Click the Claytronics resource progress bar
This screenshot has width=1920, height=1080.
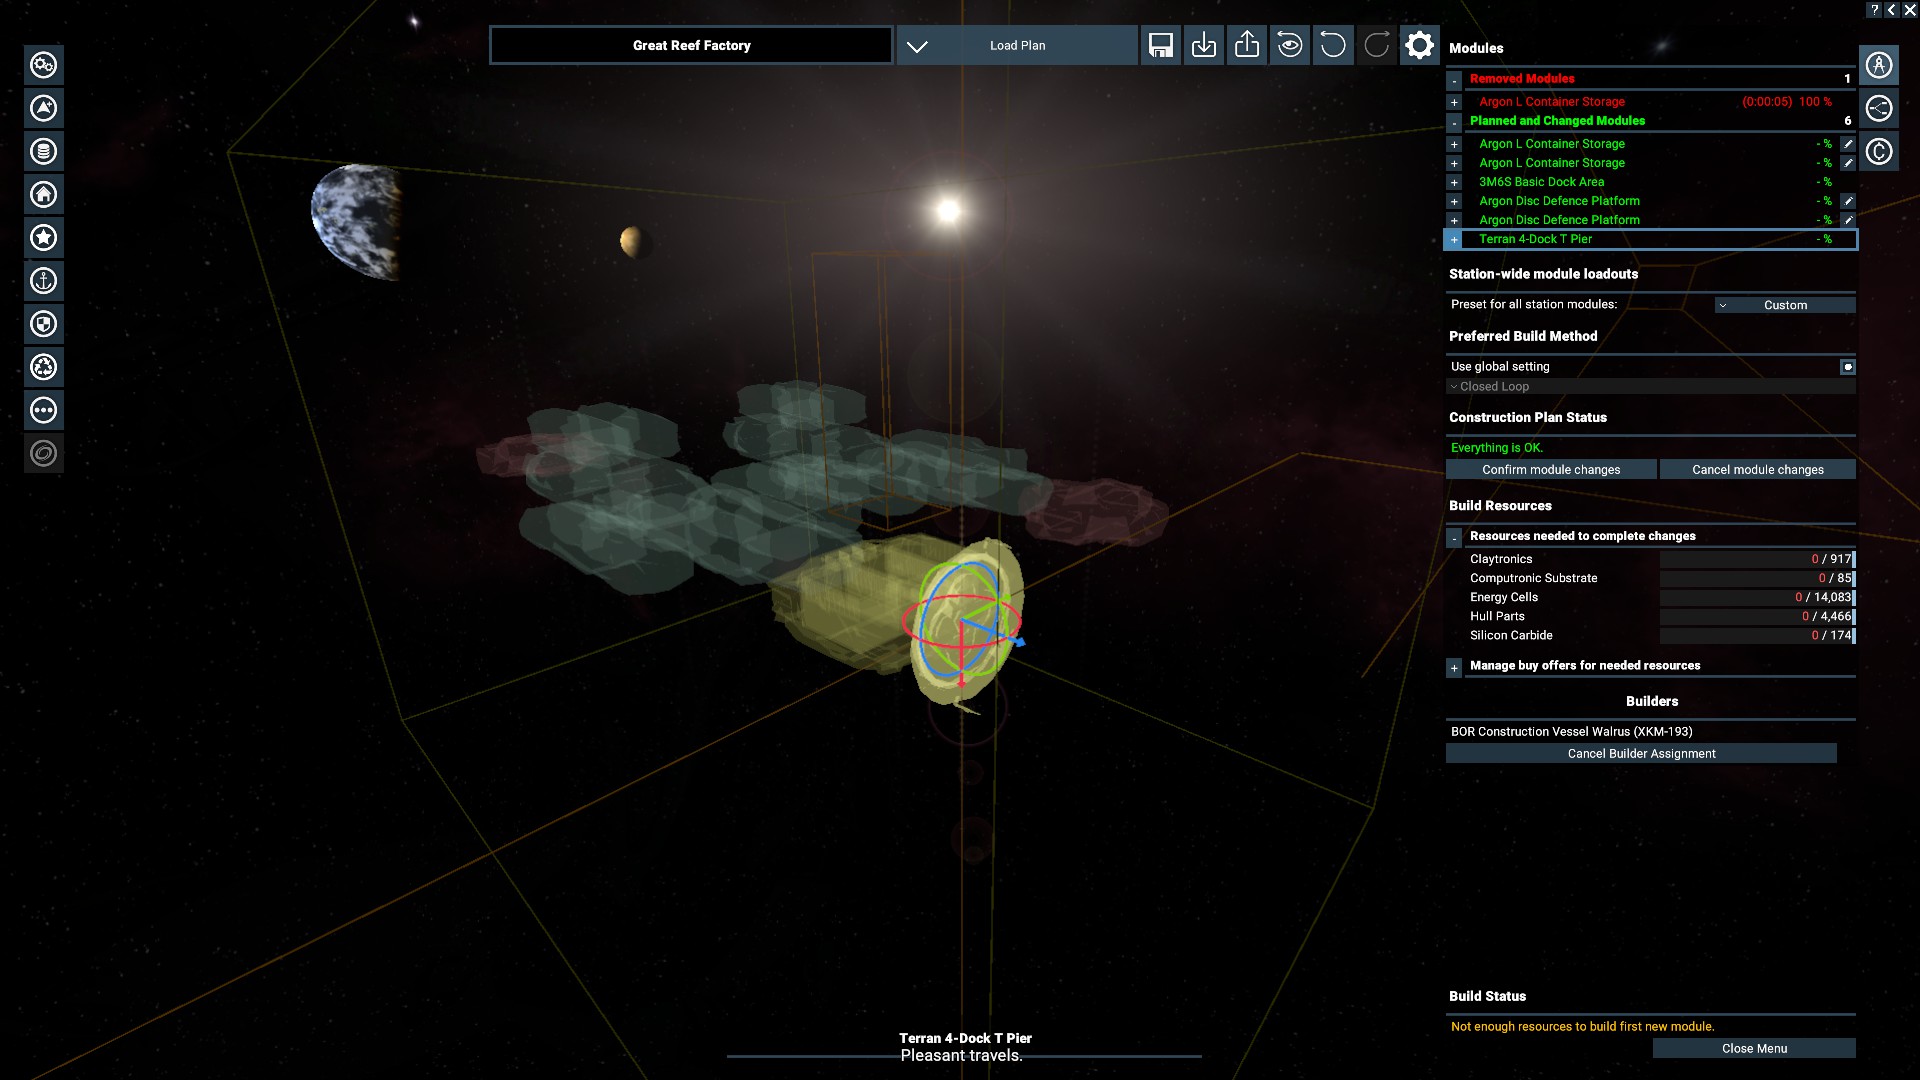click(1757, 559)
